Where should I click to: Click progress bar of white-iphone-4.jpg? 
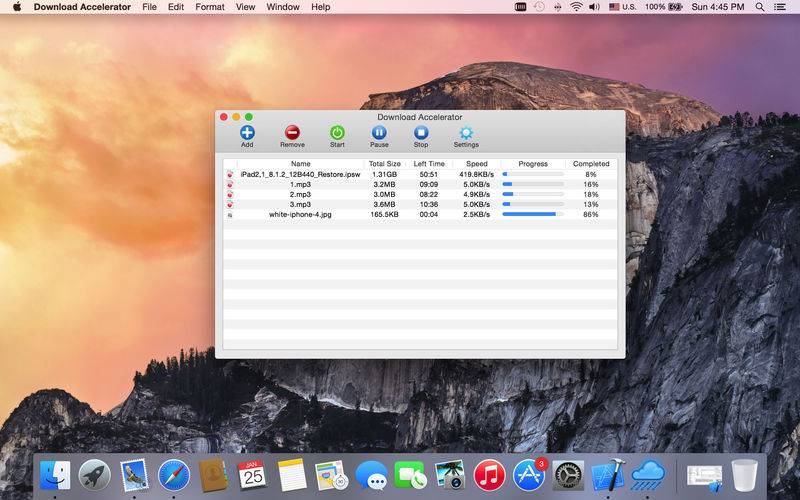coord(533,214)
